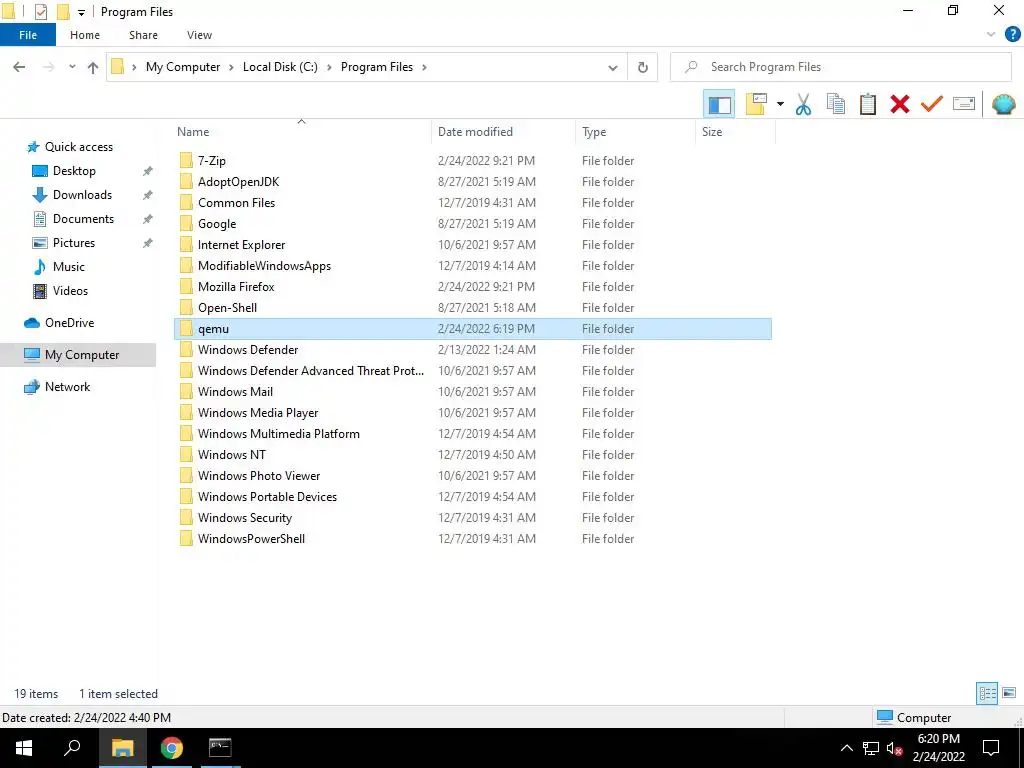Click the Paste clipboard toolbar icon
This screenshot has width=1024, height=768.
pyautogui.click(x=868, y=104)
